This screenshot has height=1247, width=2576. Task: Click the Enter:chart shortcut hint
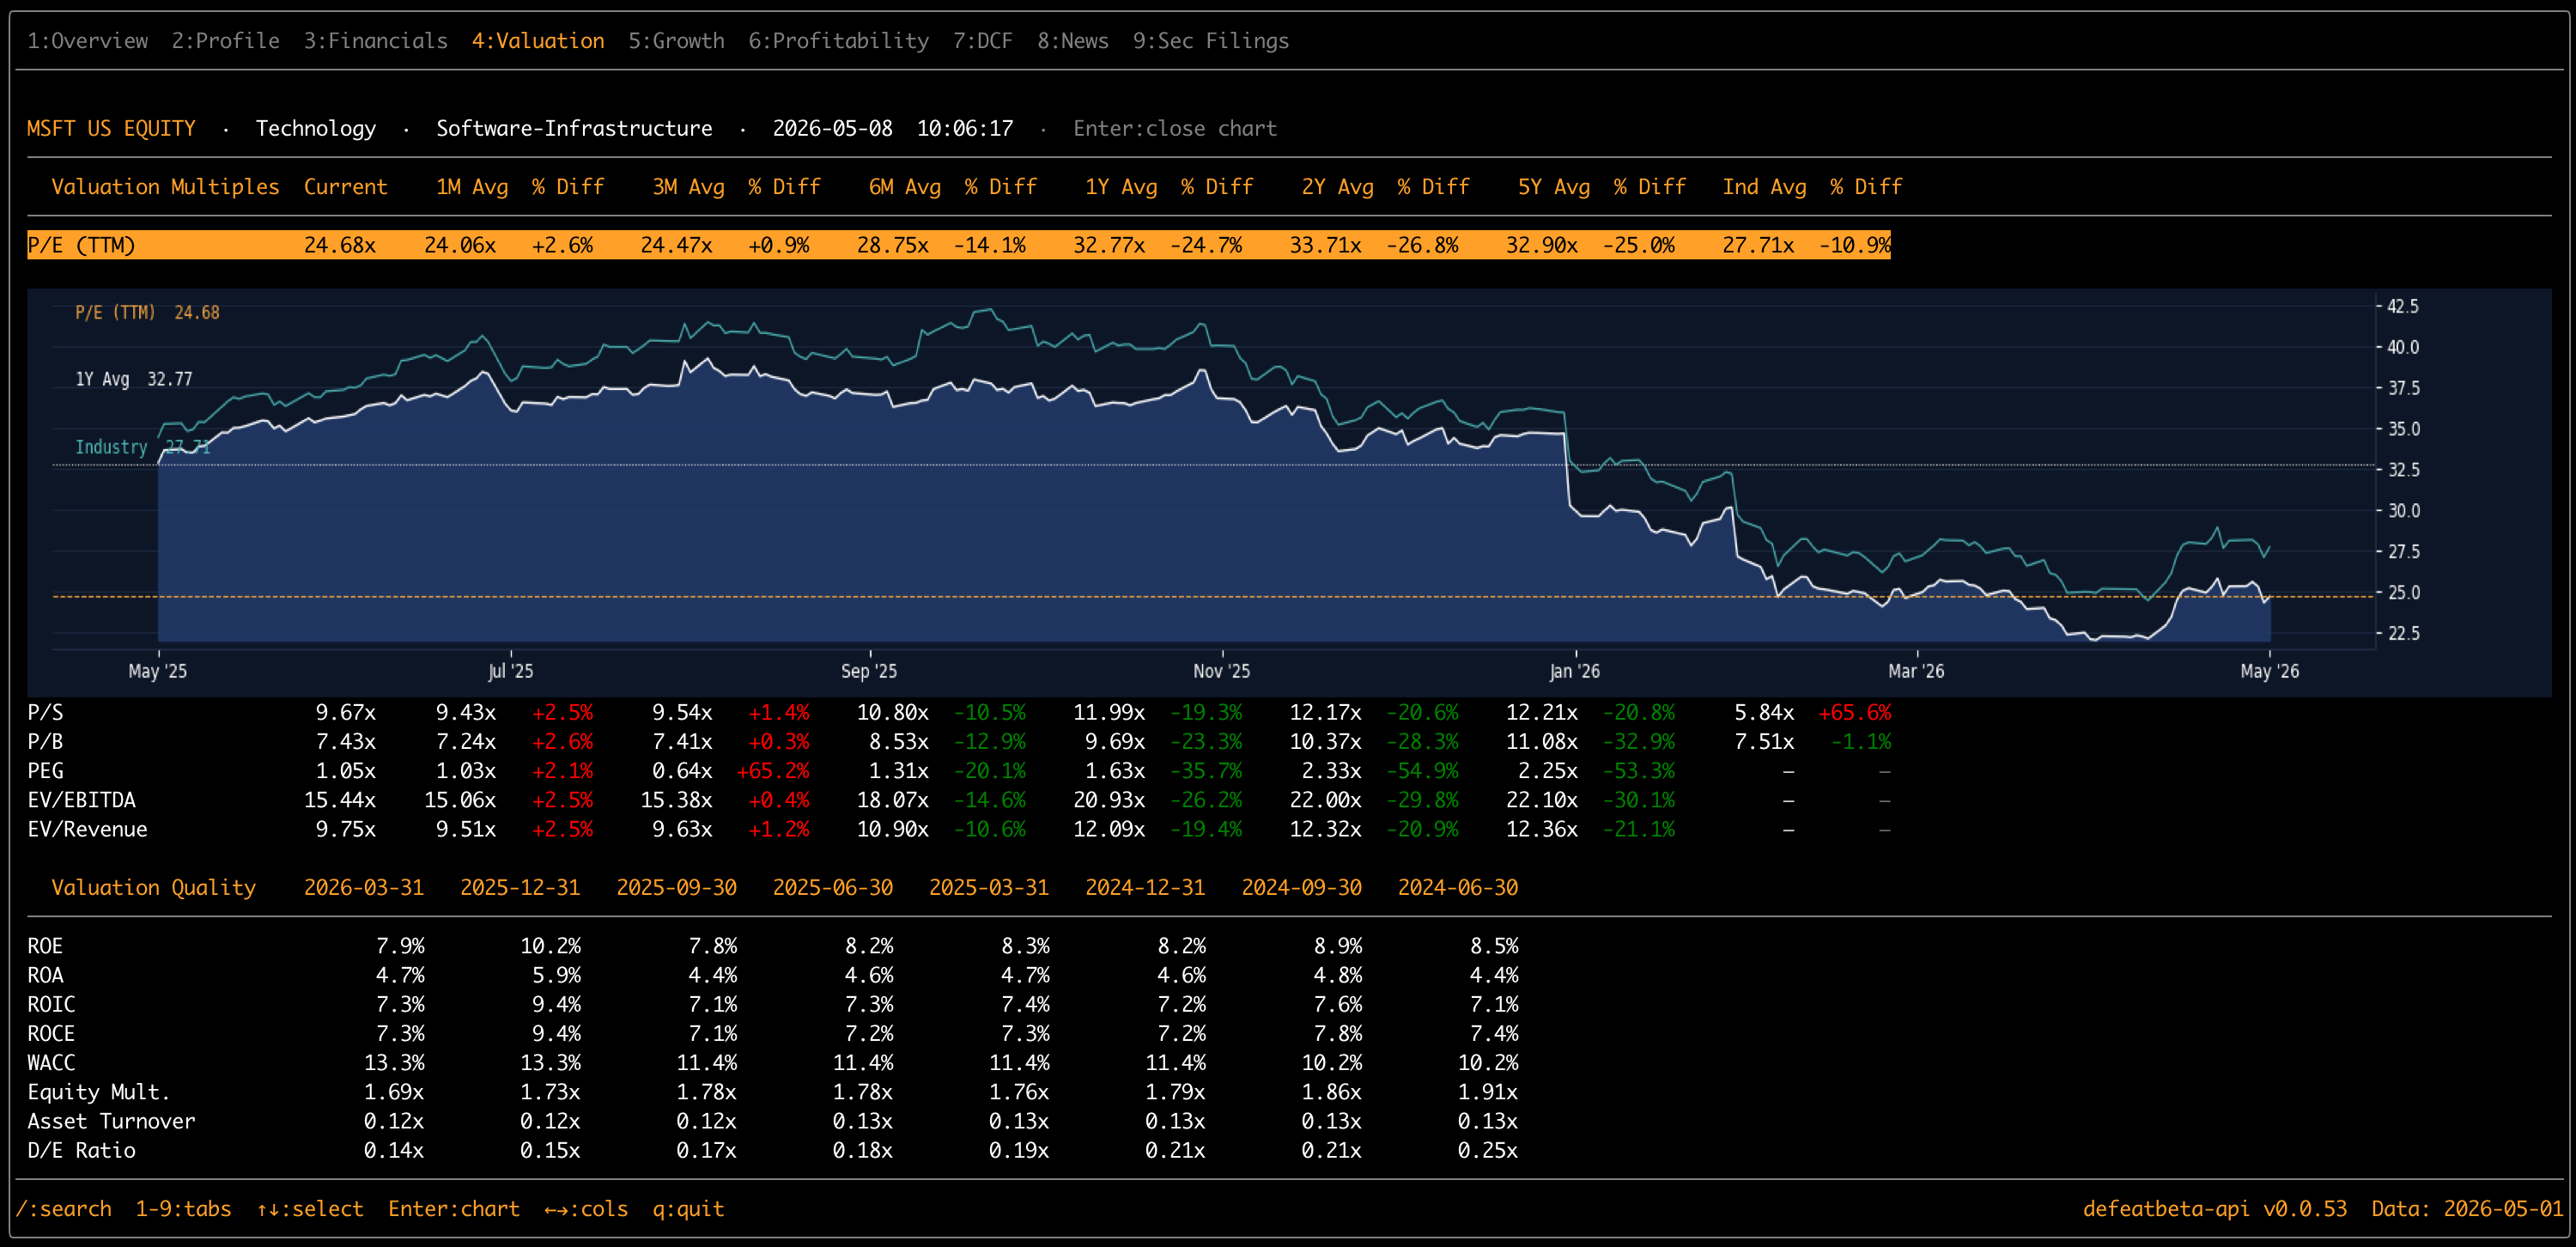[454, 1209]
